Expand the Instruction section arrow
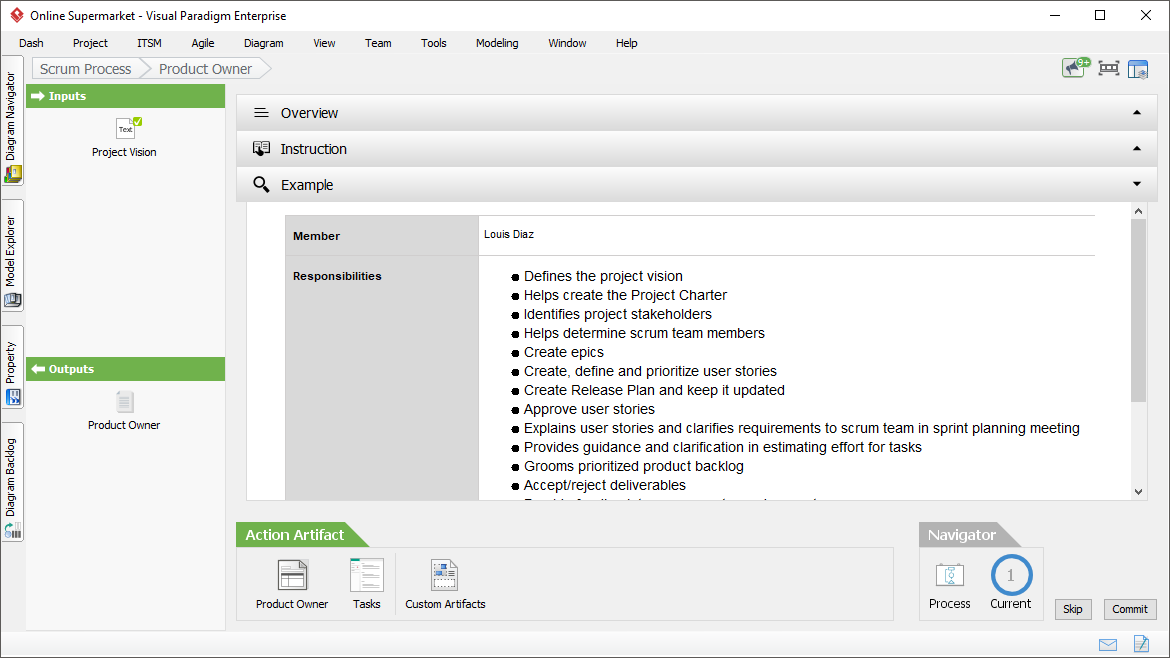Viewport: 1170px width, 658px height. pos(1136,148)
